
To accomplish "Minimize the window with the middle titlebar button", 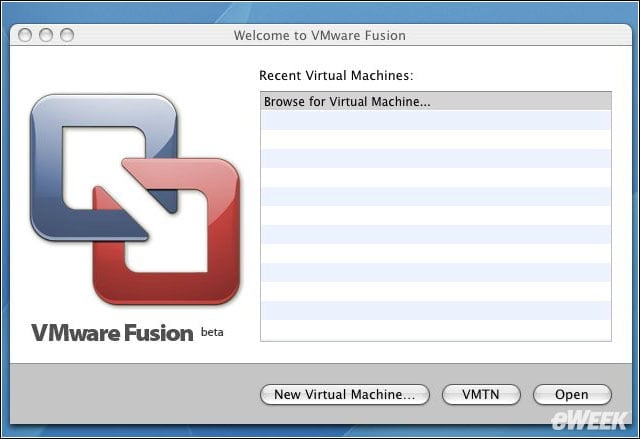I will point(46,35).
